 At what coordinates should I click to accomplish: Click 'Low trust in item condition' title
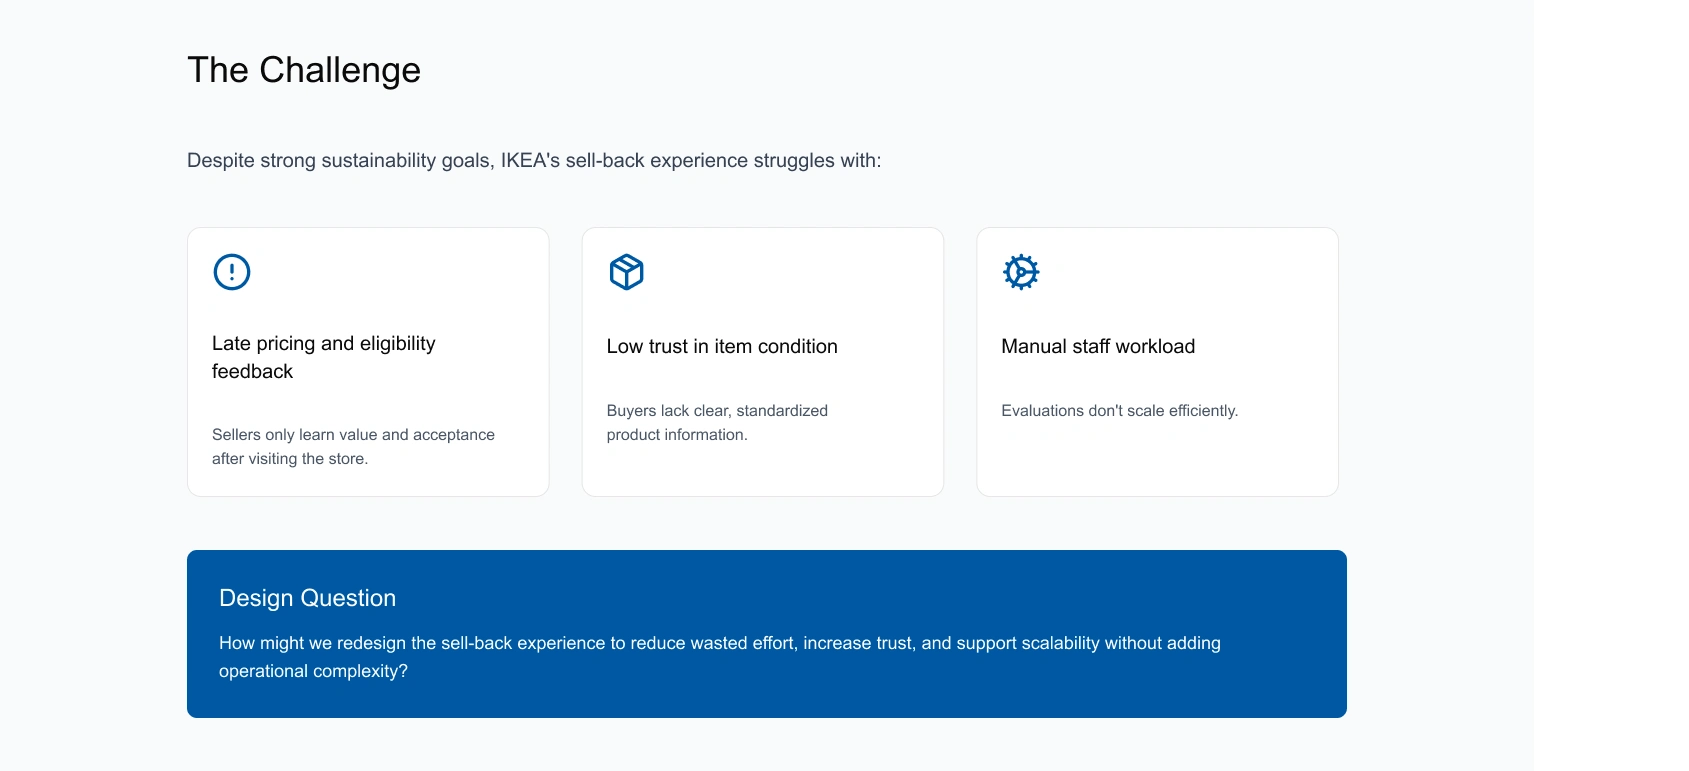[722, 346]
